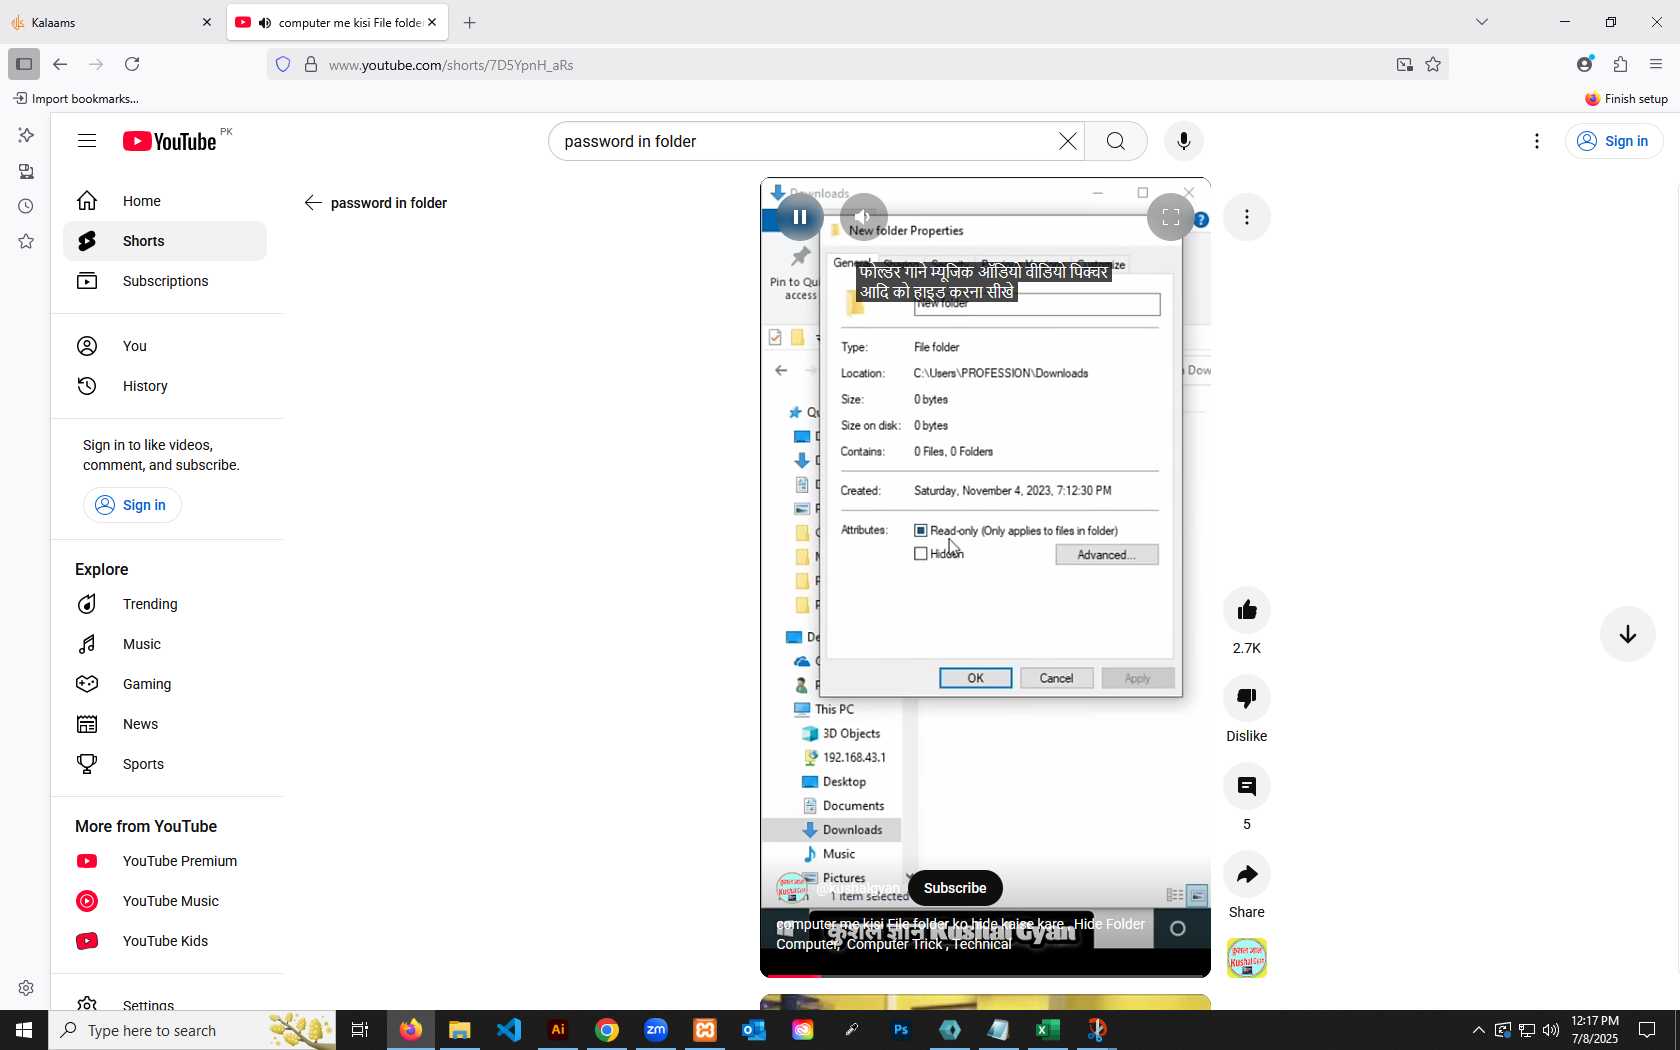Like the Short with thumbs up

coord(1247,610)
